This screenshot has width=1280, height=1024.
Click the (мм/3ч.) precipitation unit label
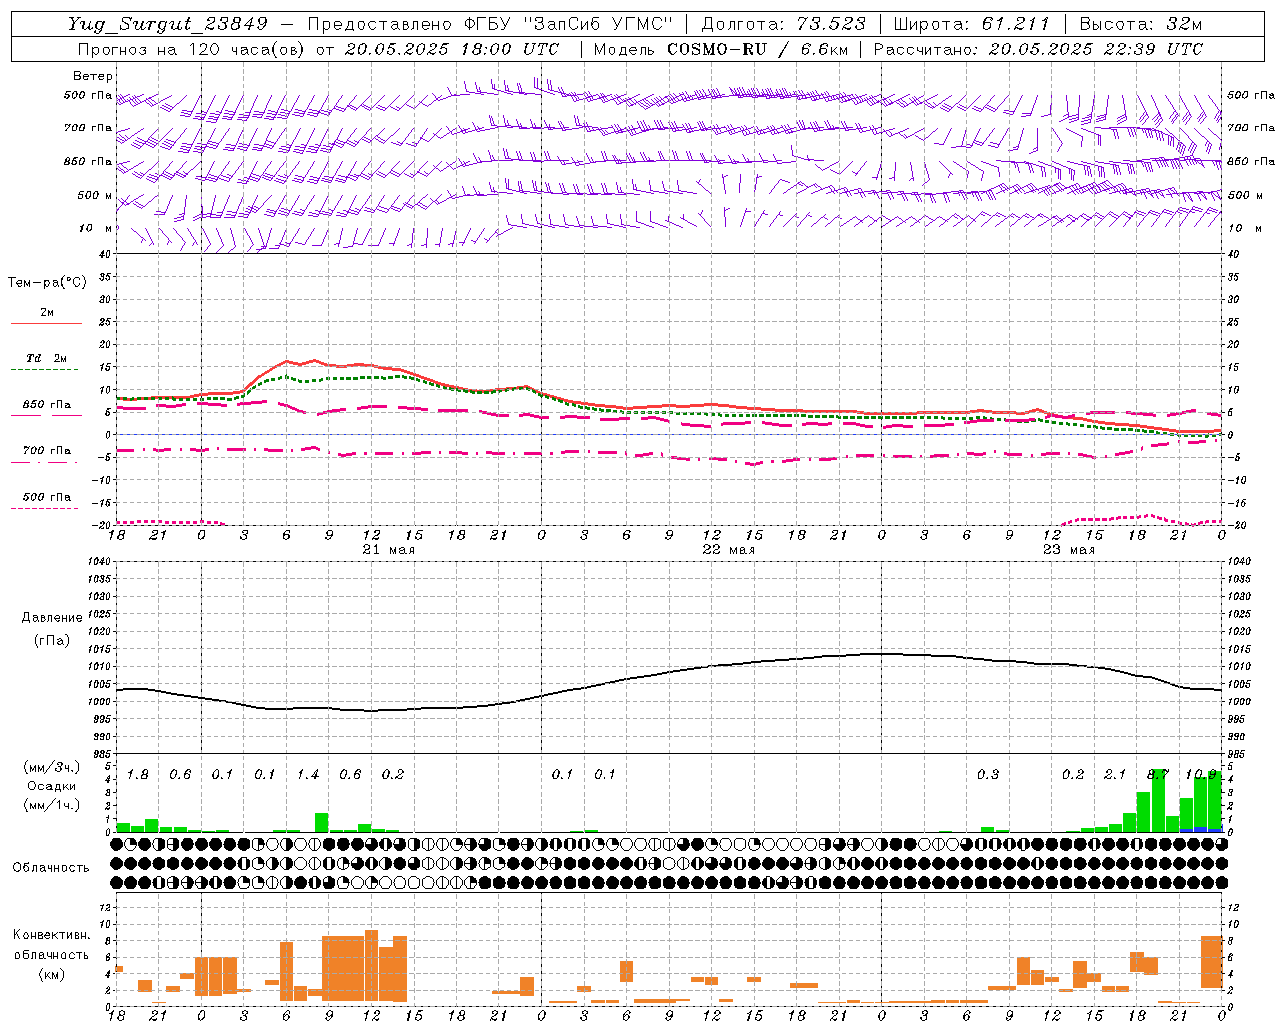(52, 767)
